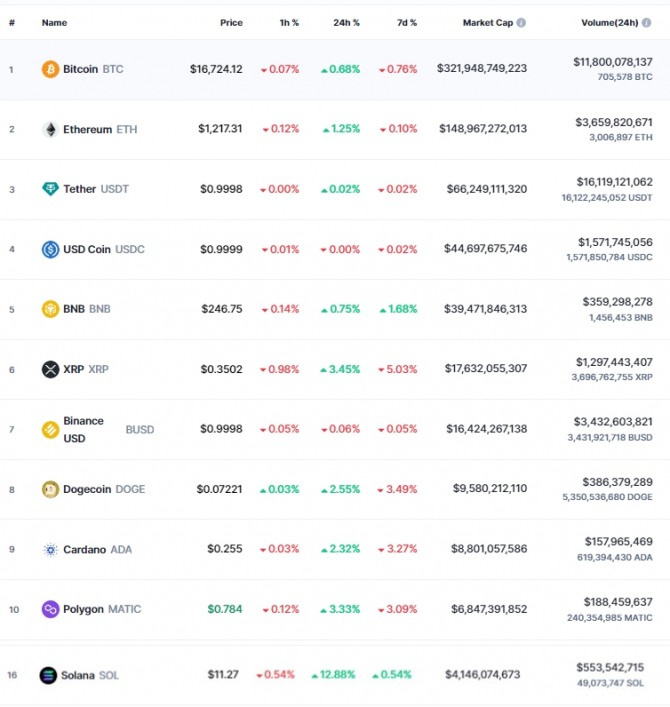Click the Polygon price $0.784
Viewport: 670px width, 707px height.
pos(225,609)
